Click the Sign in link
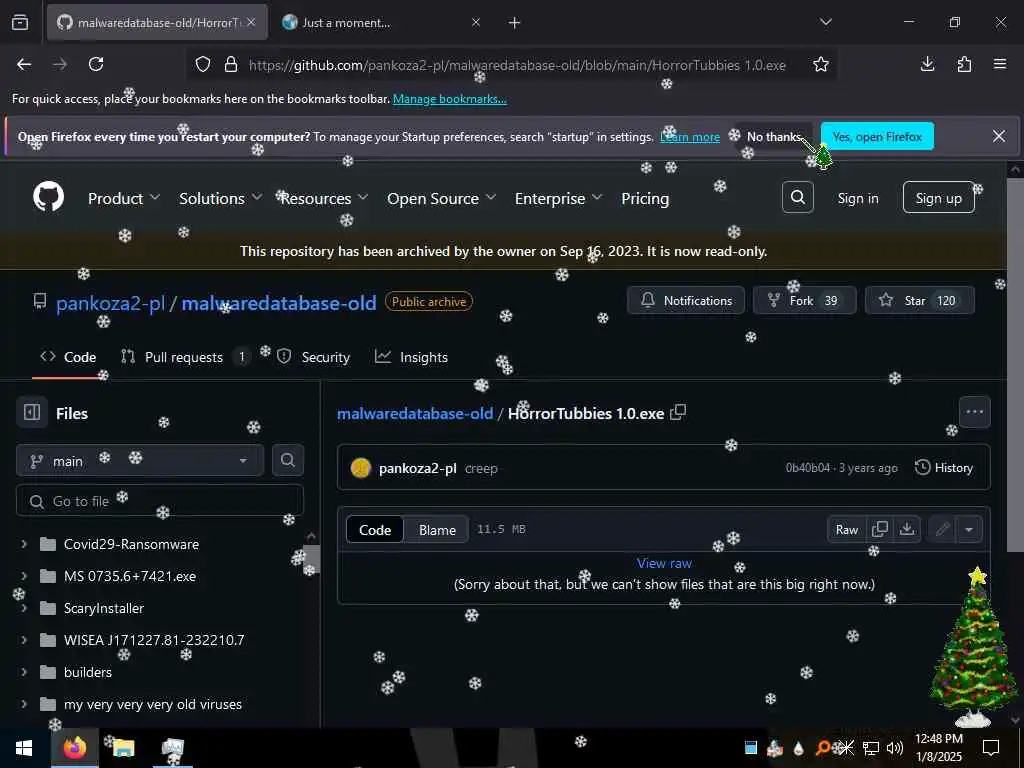 point(858,198)
